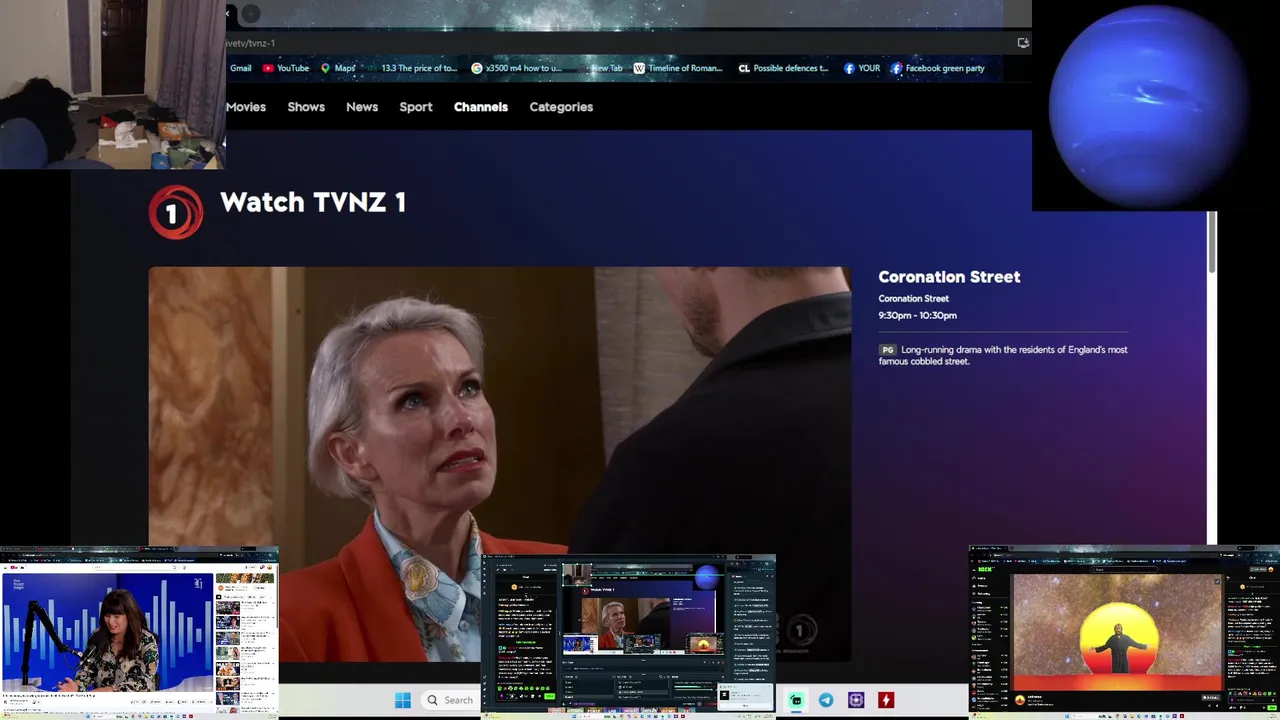Image resolution: width=1280 pixels, height=720 pixels.
Task: Open the Windows Start menu
Action: coord(403,700)
